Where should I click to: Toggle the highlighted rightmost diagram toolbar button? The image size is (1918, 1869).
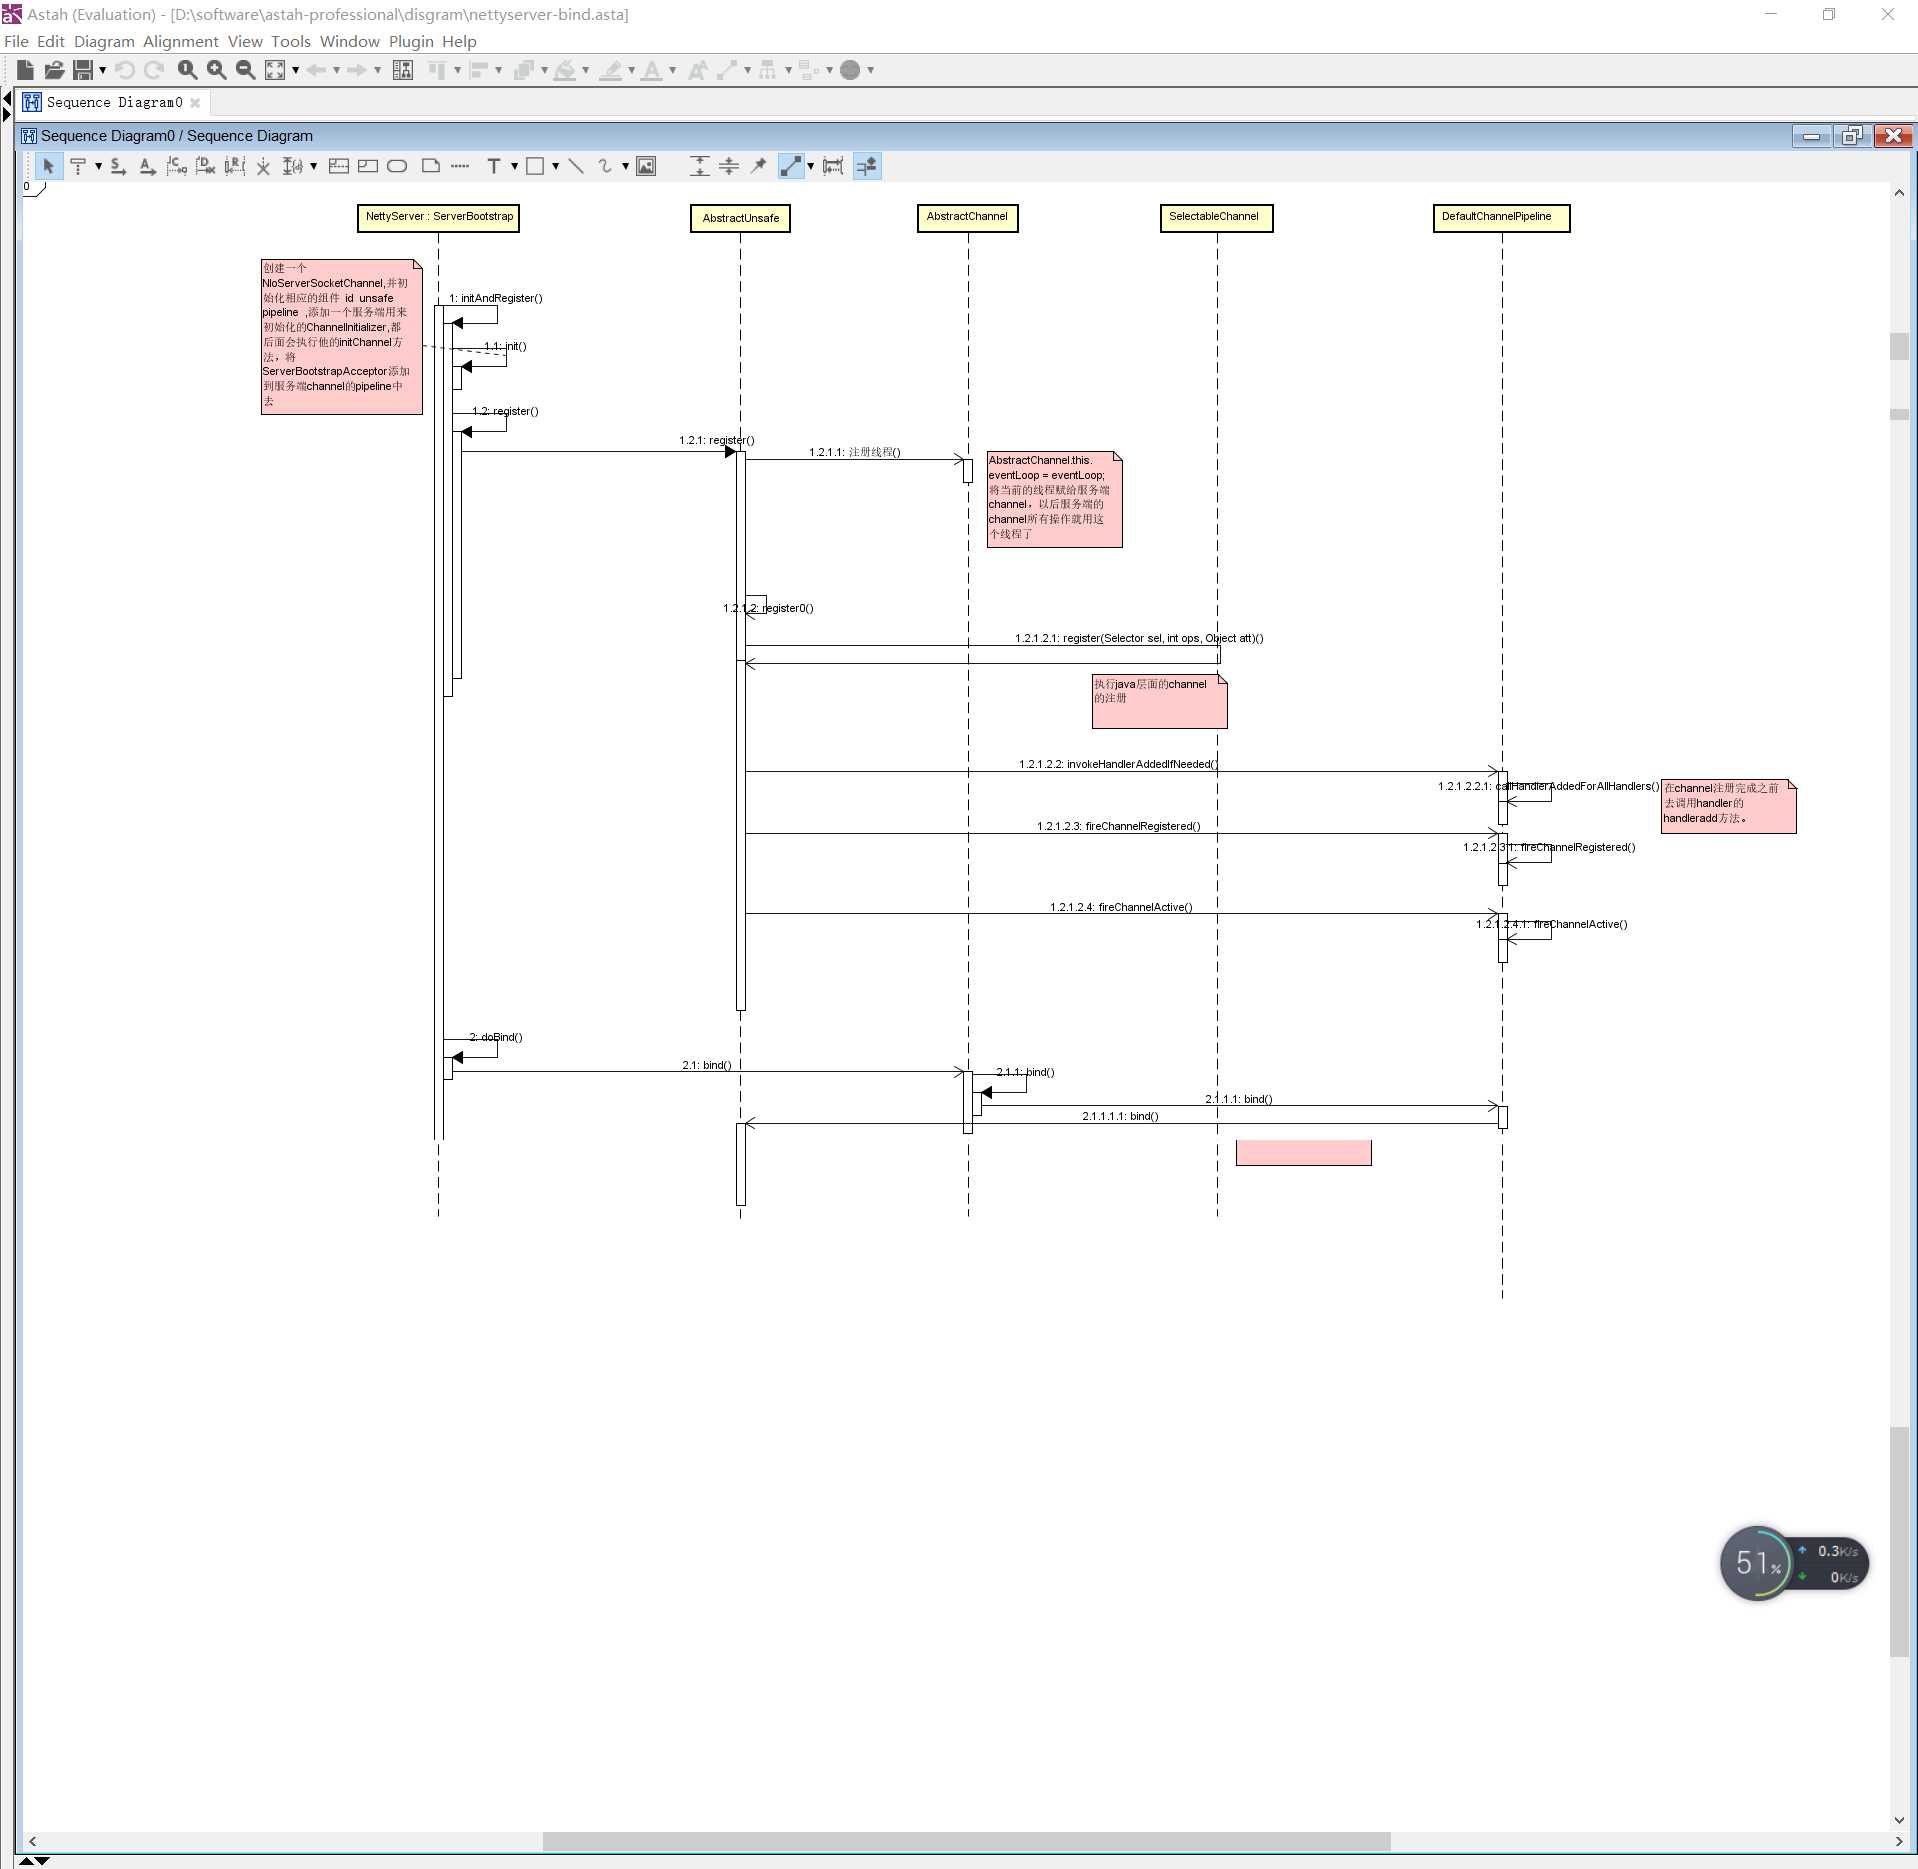tap(867, 166)
